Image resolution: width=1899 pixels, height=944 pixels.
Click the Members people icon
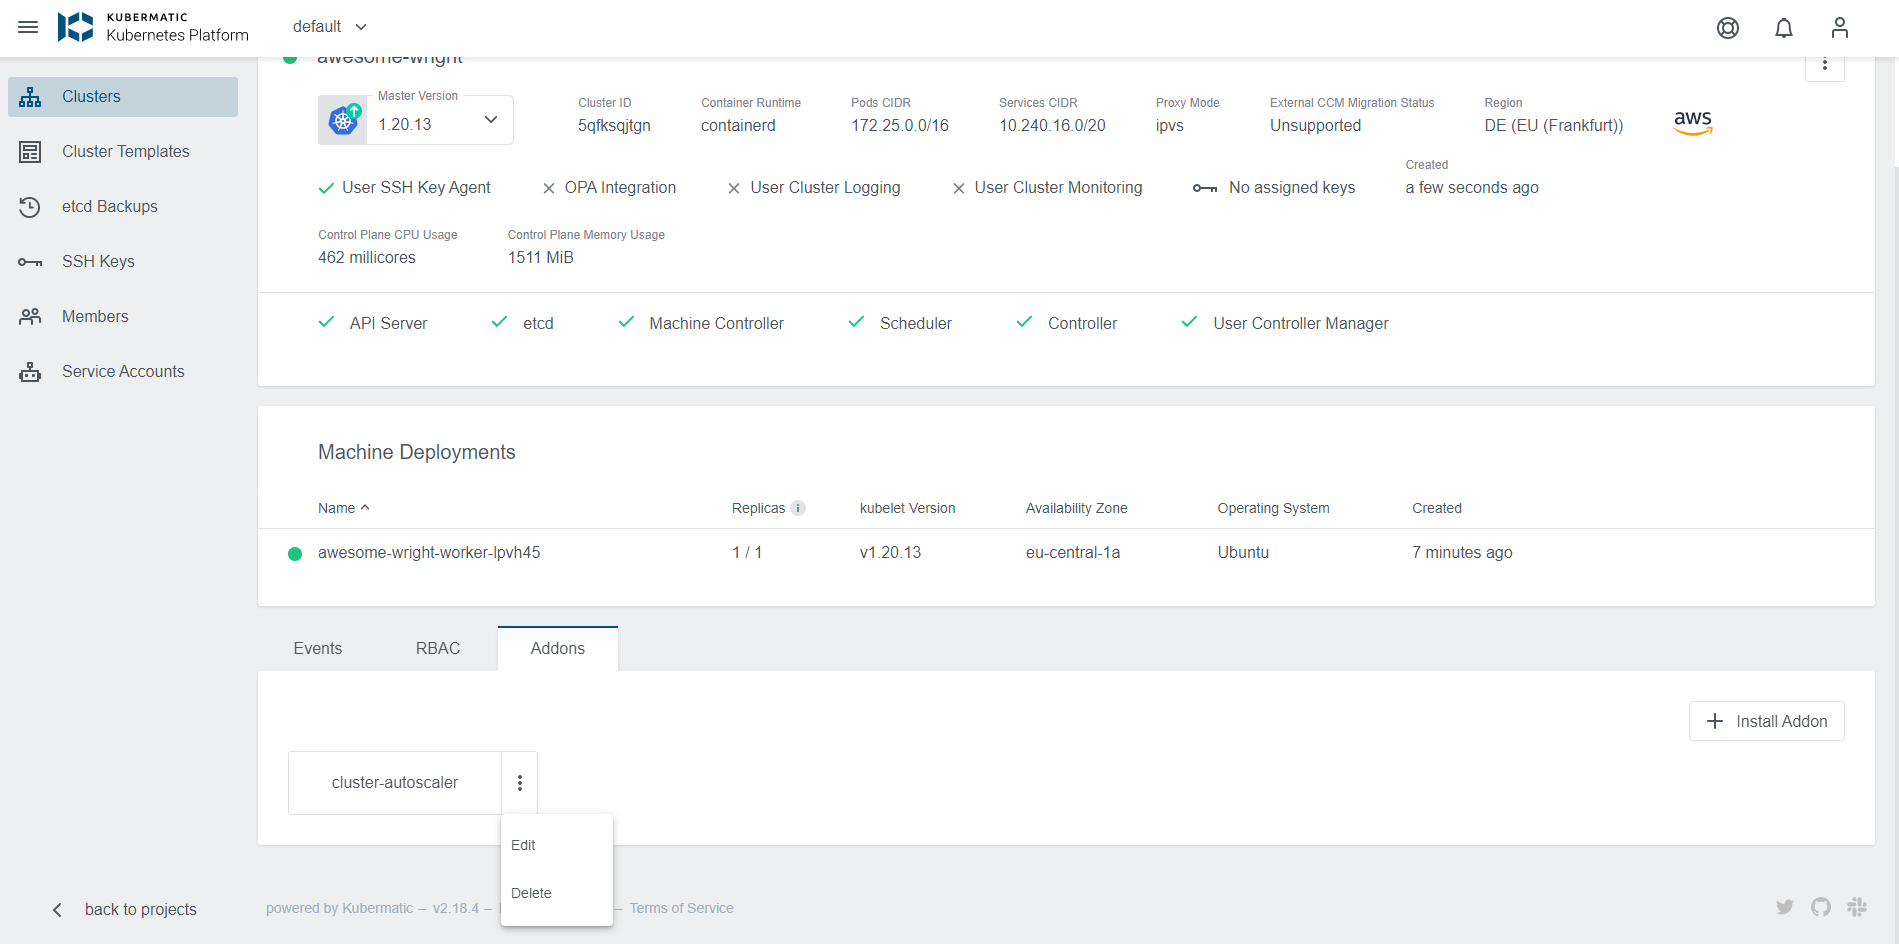pyautogui.click(x=30, y=317)
